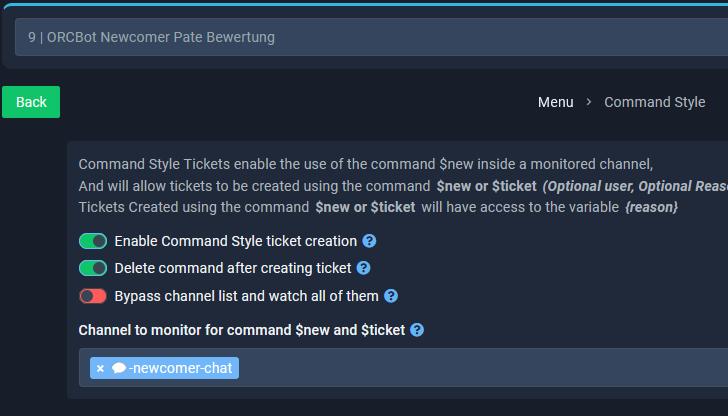This screenshot has height=416, width=728.
Task: Click the speech bubble icon on channel tag
Action: tap(119, 368)
